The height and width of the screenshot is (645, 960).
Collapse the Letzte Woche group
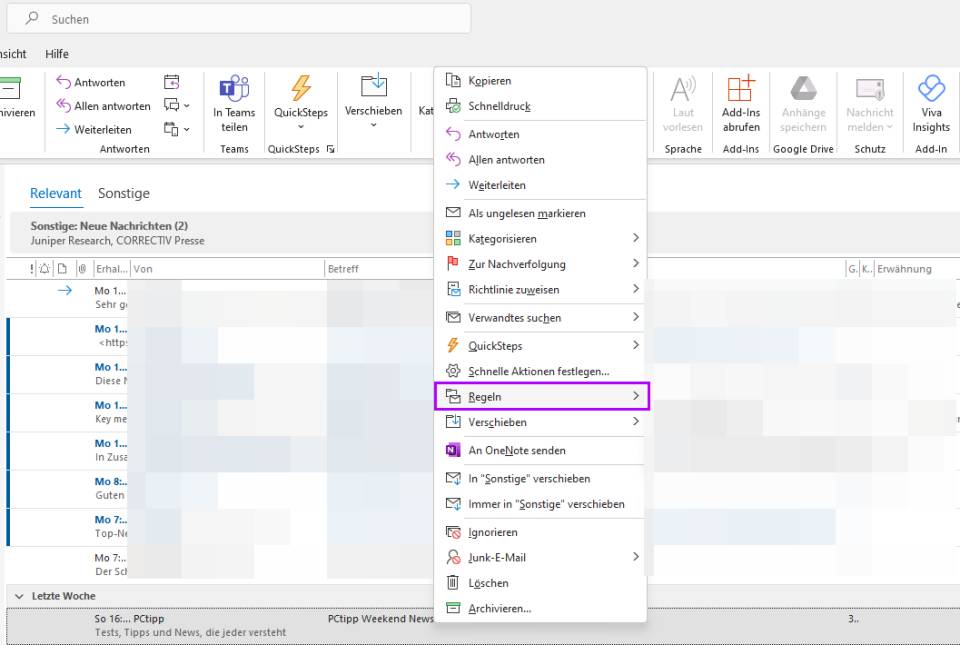coord(20,595)
